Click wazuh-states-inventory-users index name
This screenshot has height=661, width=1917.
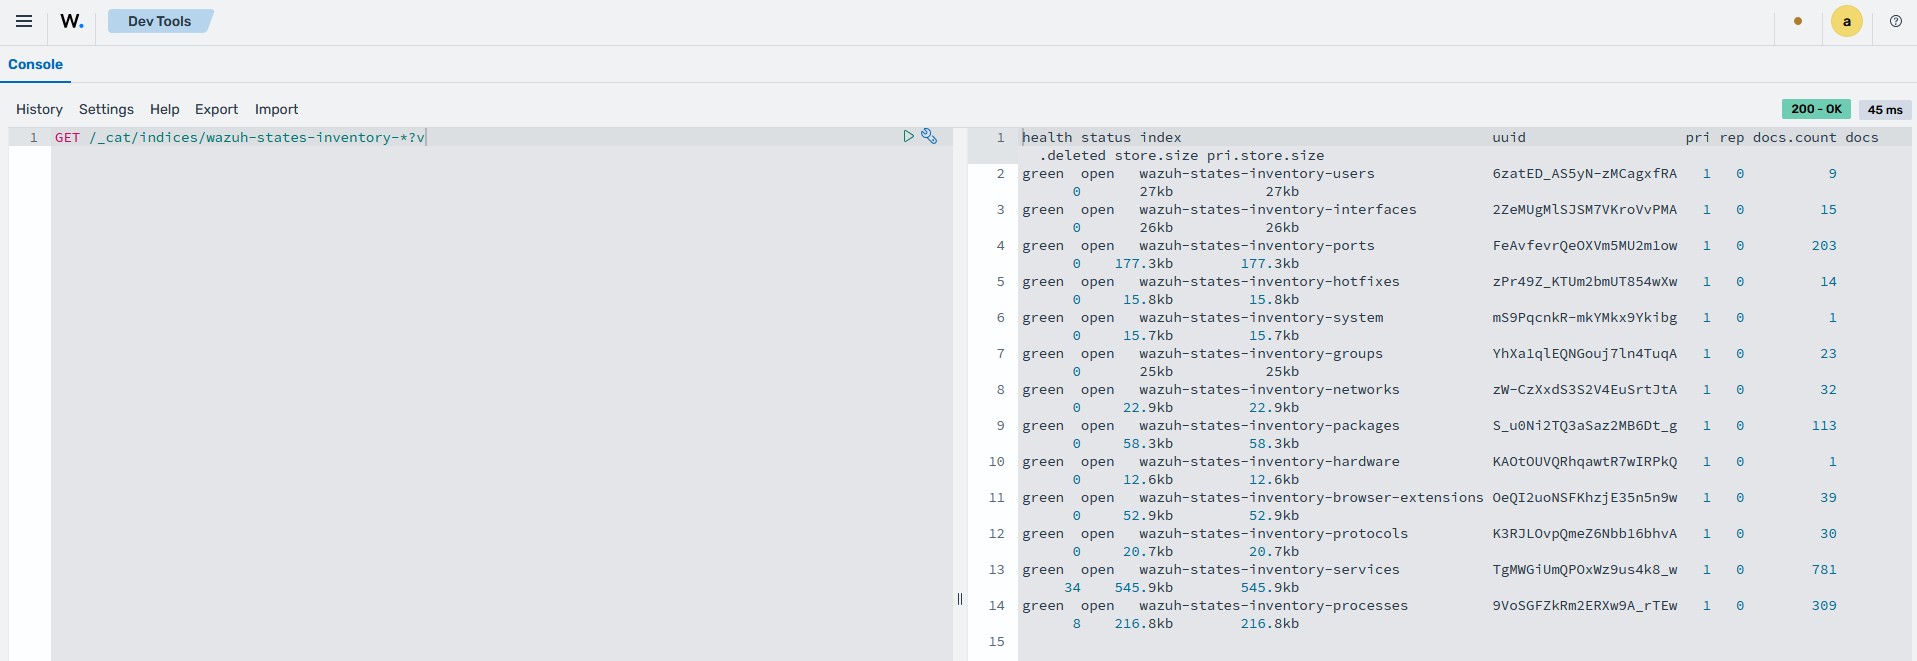[x=1257, y=173]
